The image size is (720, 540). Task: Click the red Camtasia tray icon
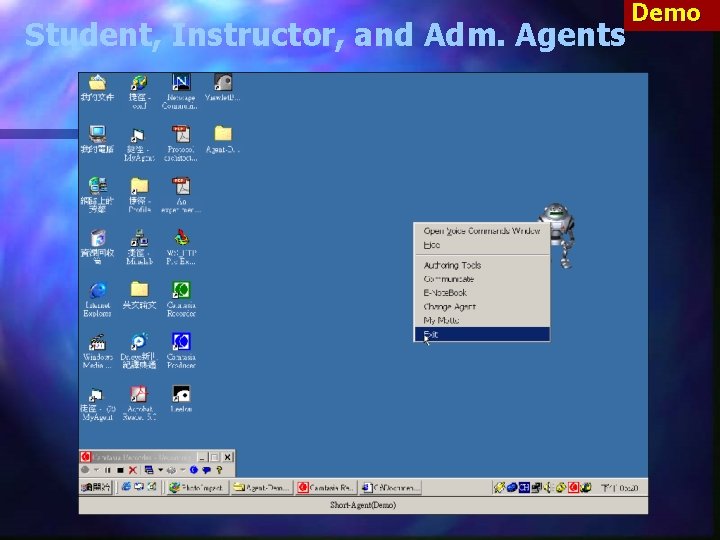574,488
